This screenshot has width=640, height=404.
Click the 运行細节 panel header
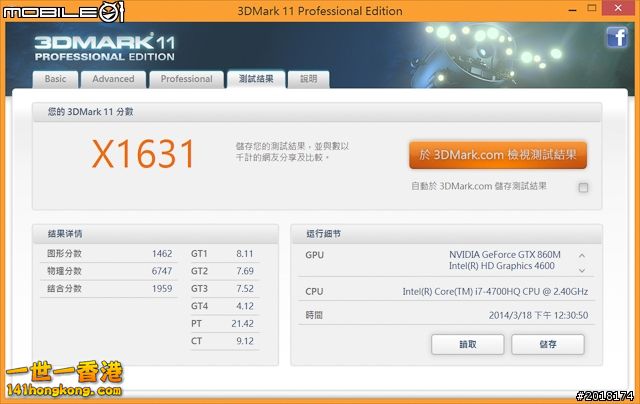click(x=447, y=234)
